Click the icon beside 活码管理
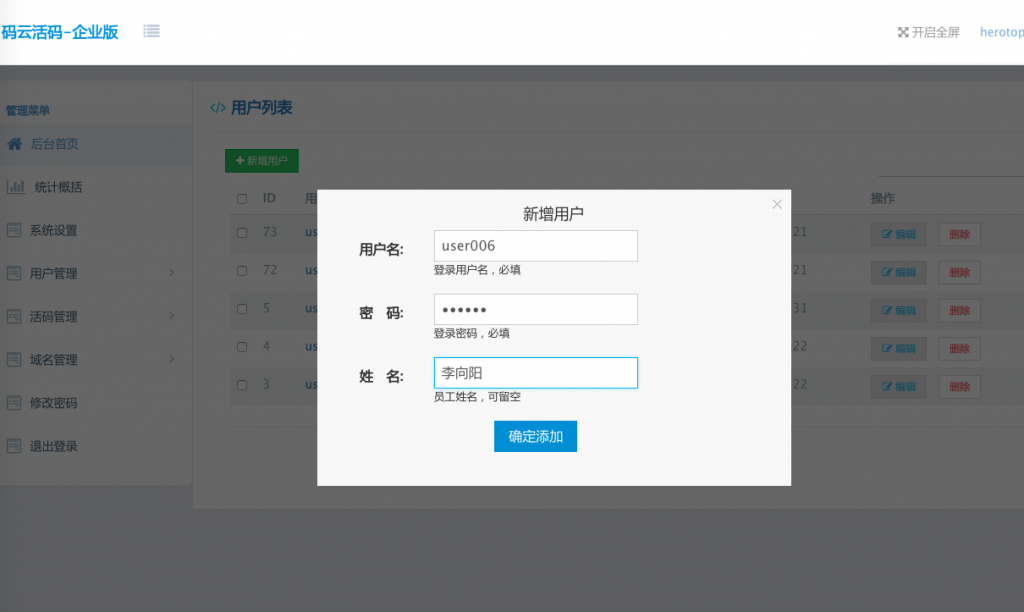The image size is (1024, 612). 14,316
